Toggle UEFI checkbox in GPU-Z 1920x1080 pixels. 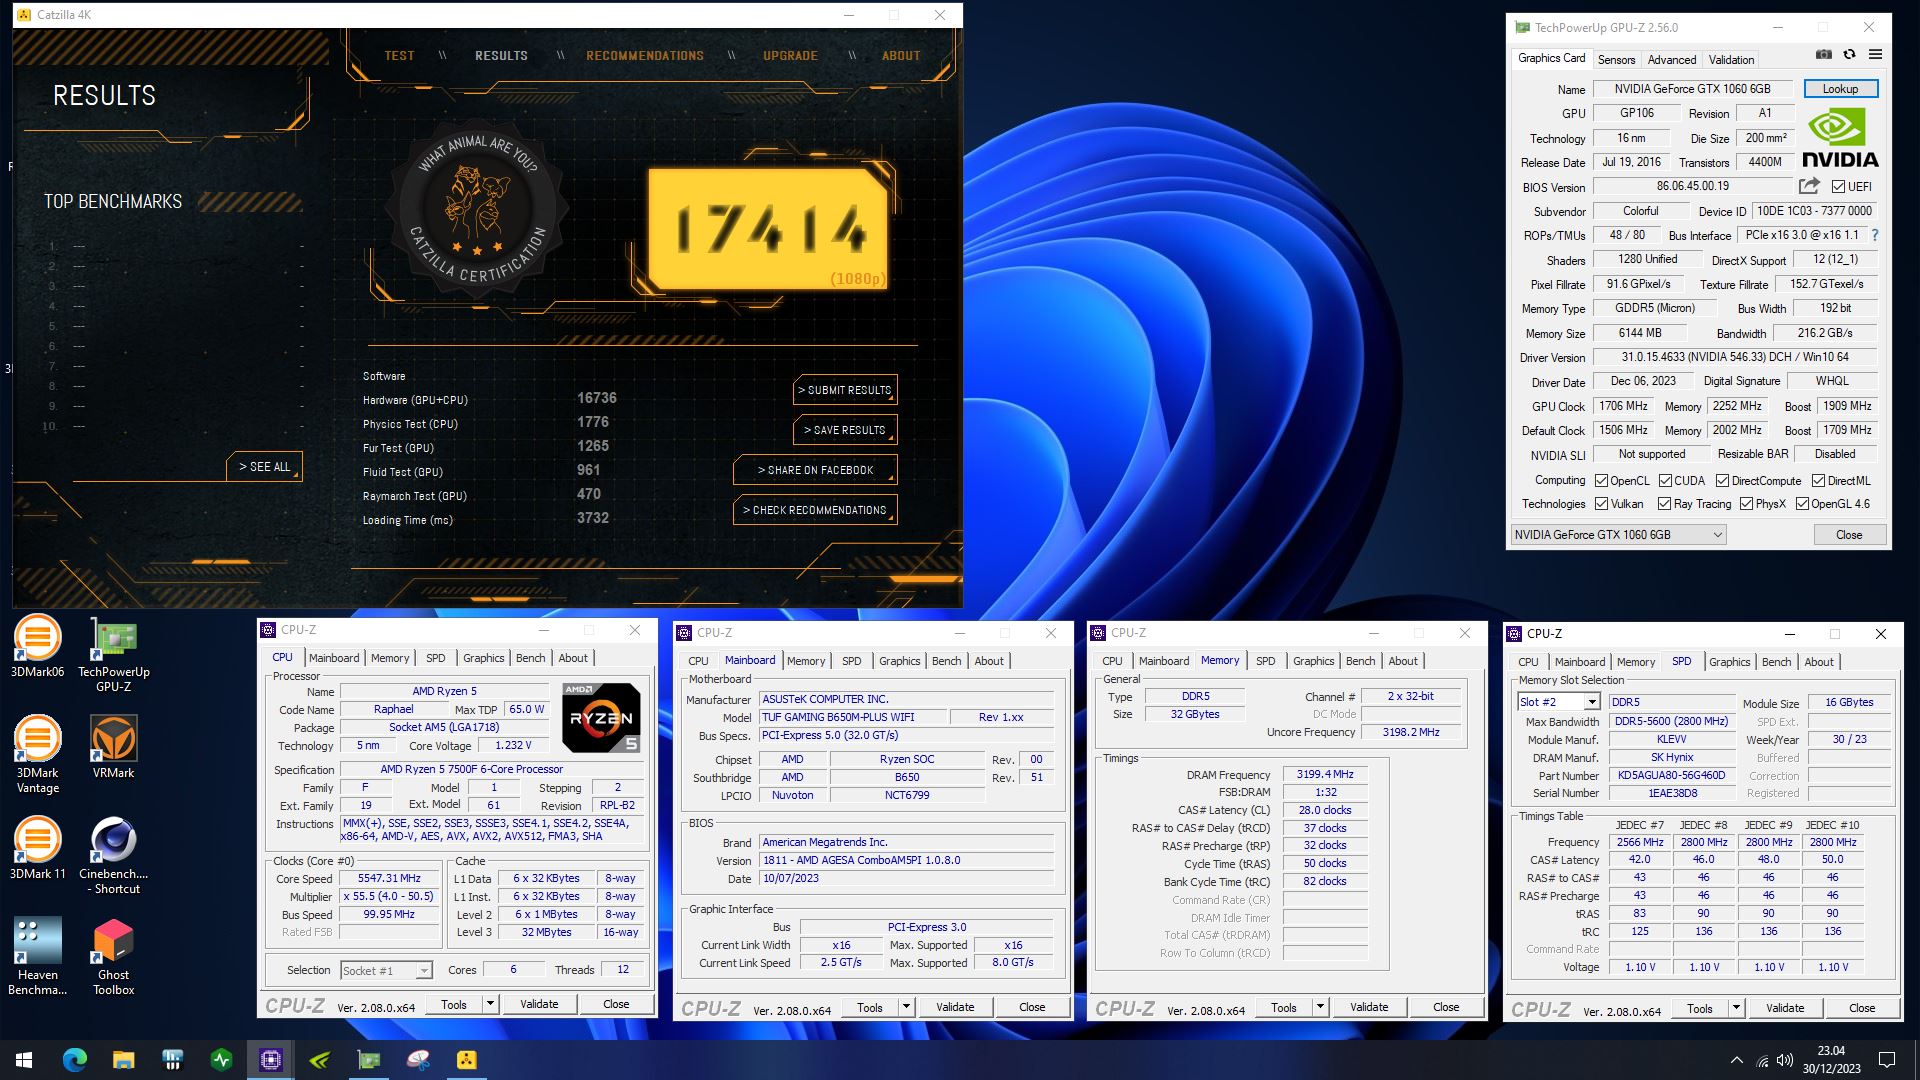pyautogui.click(x=1838, y=187)
